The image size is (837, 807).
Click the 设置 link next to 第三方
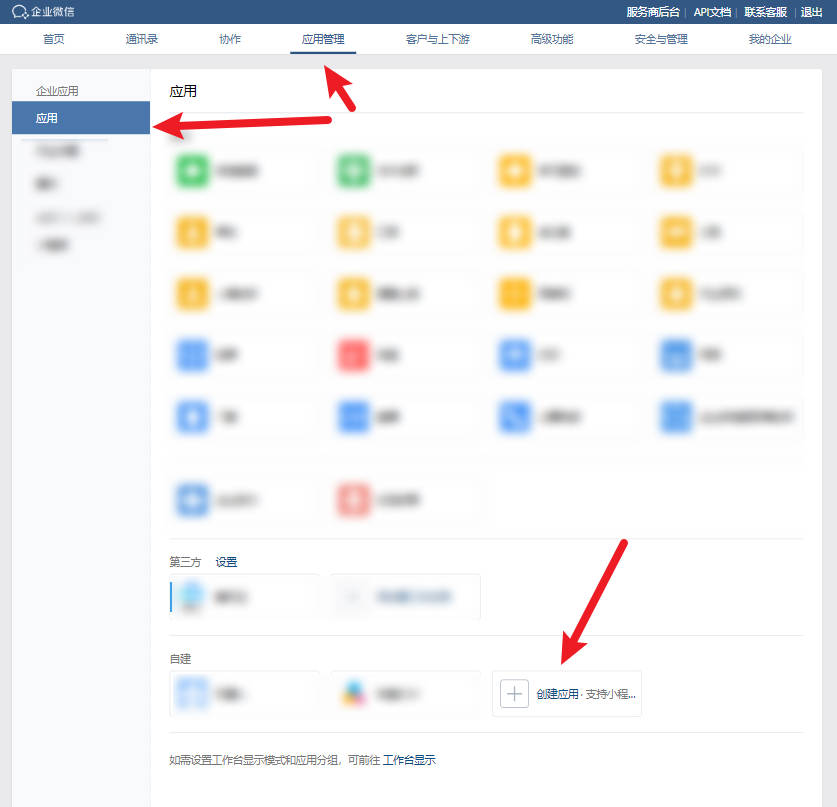coord(226,561)
